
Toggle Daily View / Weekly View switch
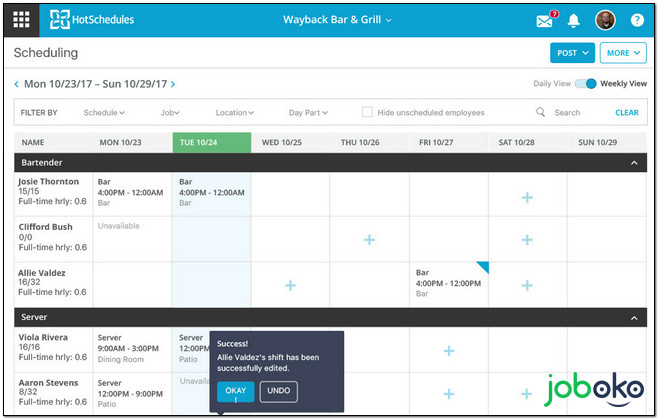click(585, 84)
